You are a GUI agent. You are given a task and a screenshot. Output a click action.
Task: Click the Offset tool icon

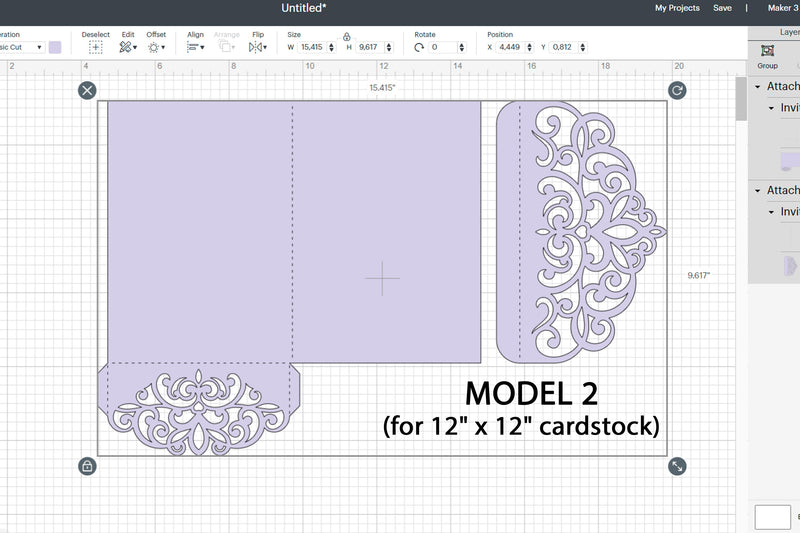coord(156,47)
